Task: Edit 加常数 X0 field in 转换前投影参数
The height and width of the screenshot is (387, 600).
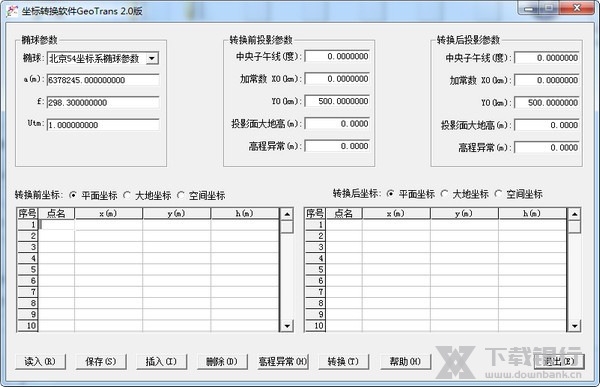Action: point(337,79)
